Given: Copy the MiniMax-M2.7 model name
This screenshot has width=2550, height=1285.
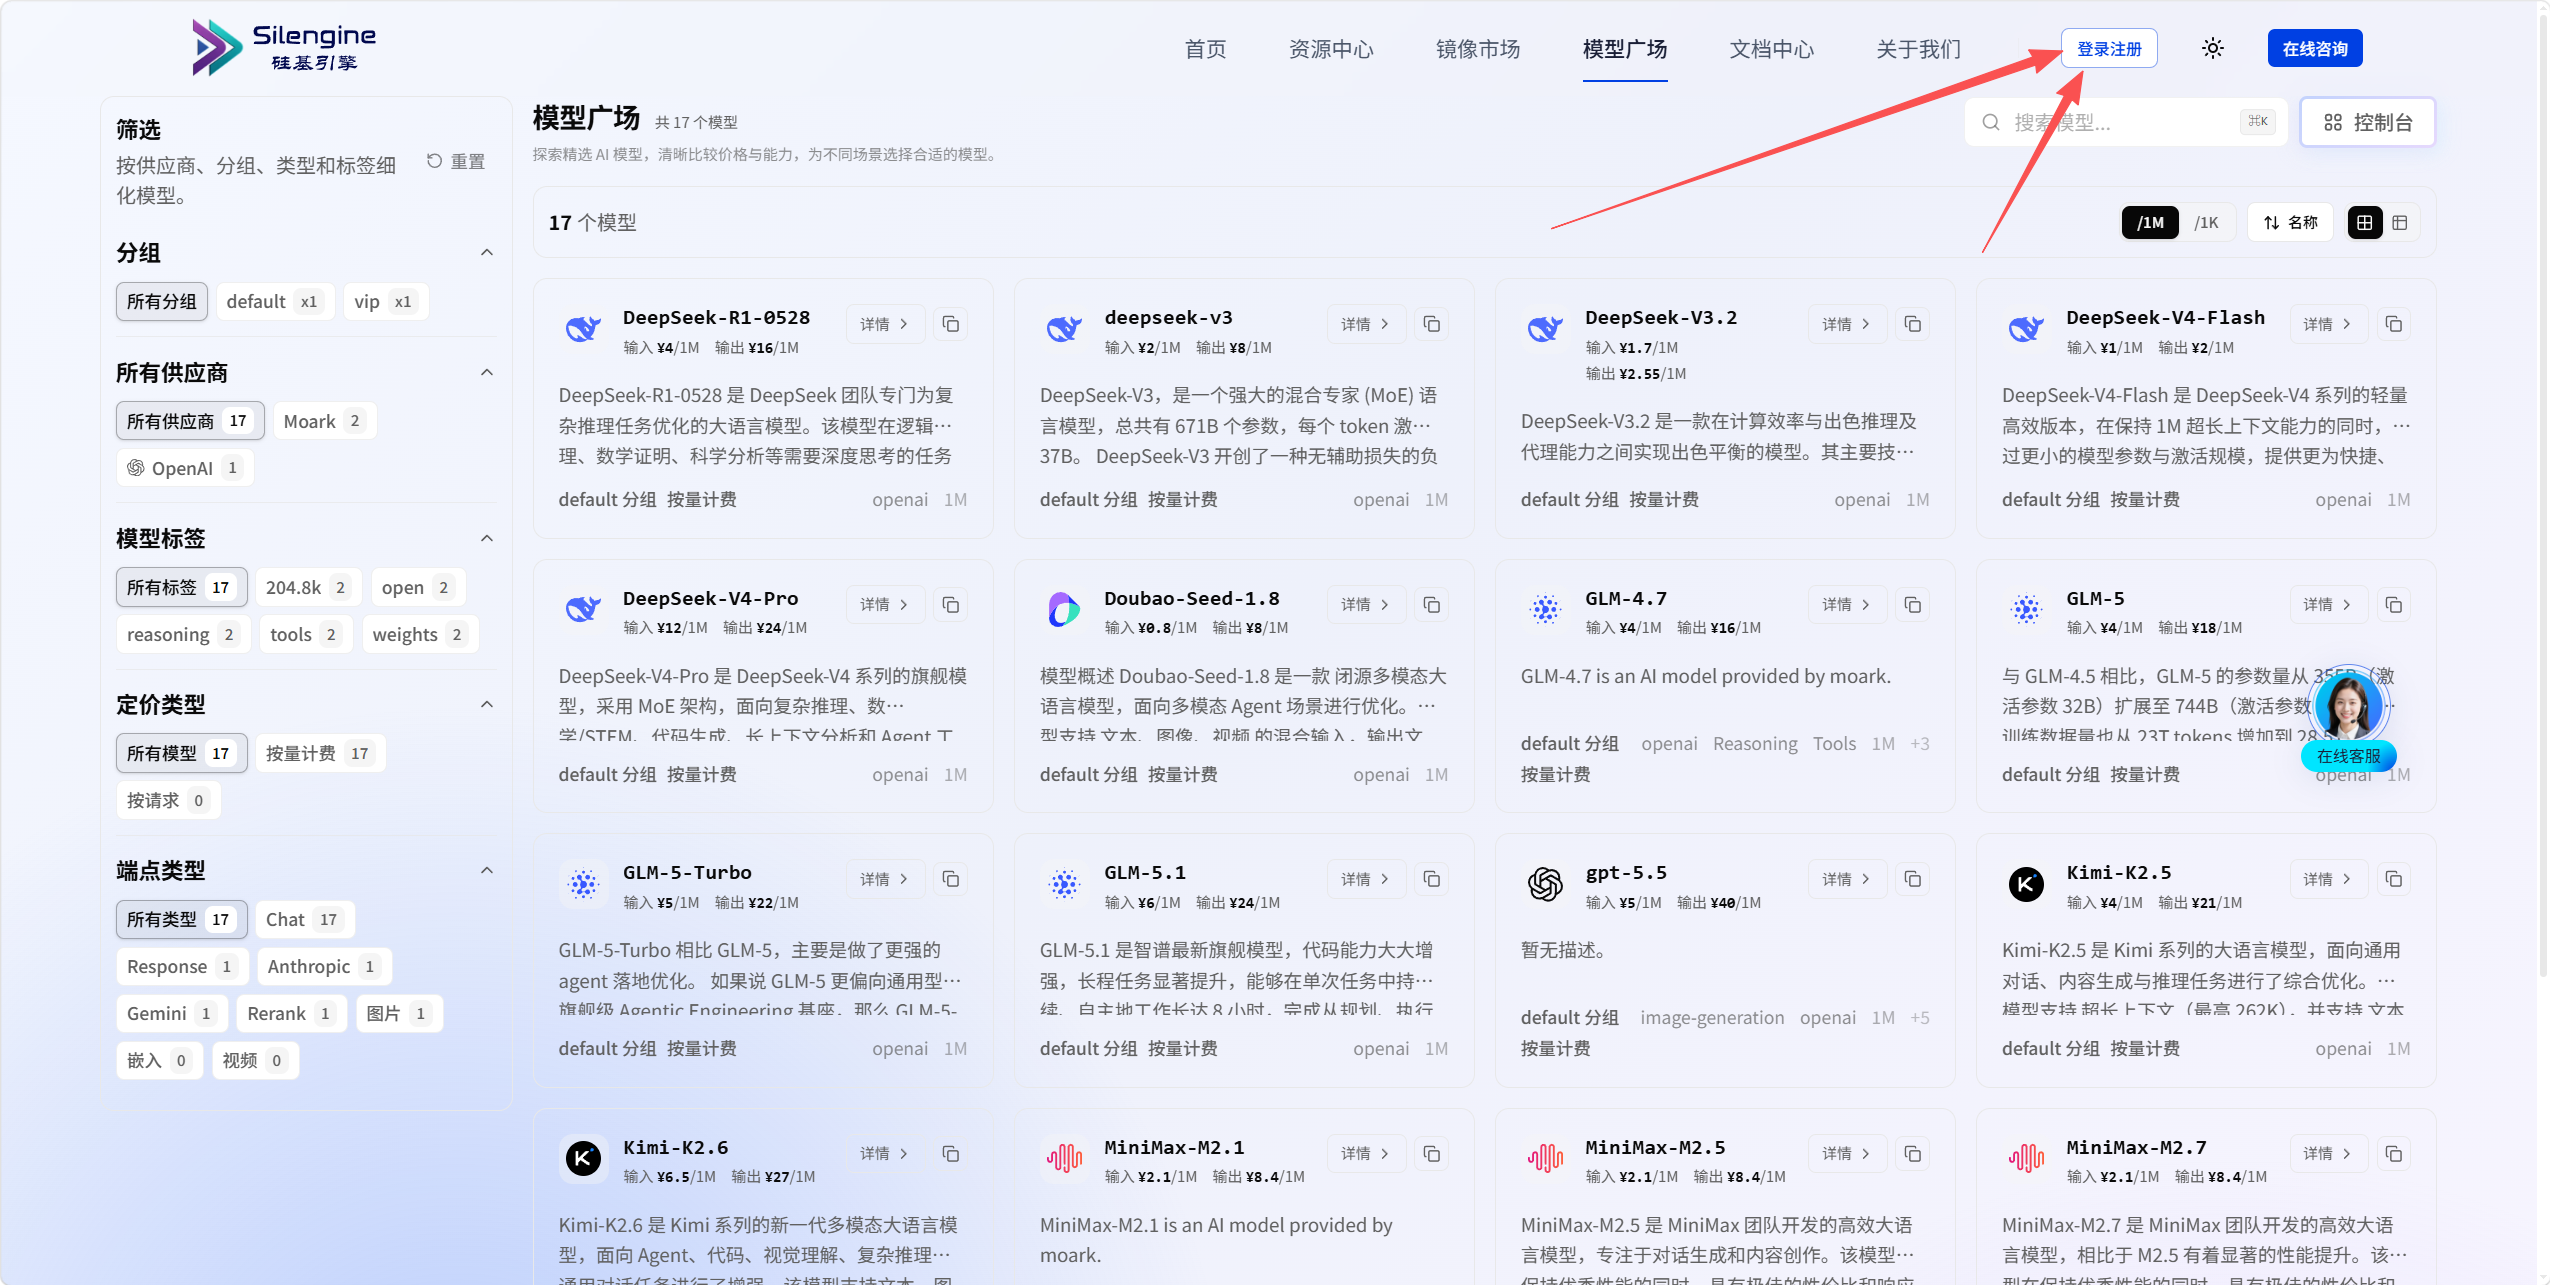Looking at the screenshot, I should [2393, 1154].
